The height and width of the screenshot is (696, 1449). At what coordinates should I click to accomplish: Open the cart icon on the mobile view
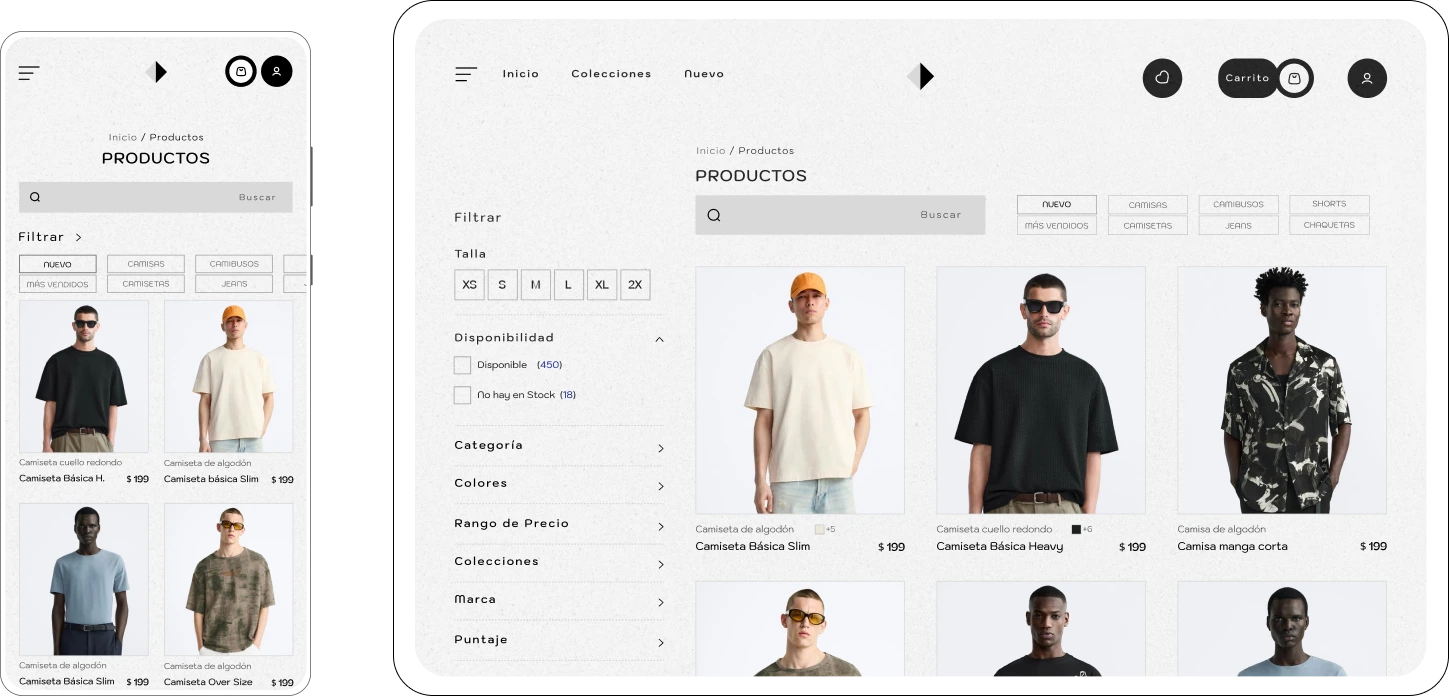click(x=240, y=71)
